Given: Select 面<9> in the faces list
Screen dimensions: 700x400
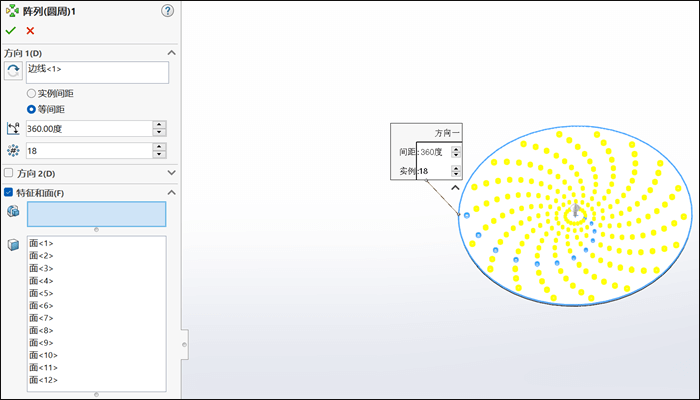Looking at the screenshot, I should click(x=41, y=343).
